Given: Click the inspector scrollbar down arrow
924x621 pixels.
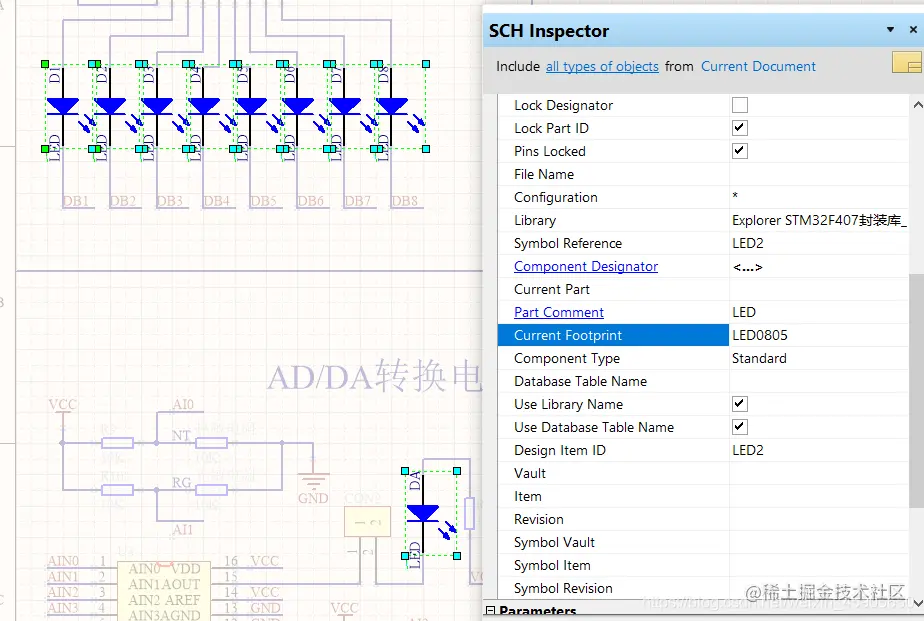Looking at the screenshot, I should pos(917,603).
